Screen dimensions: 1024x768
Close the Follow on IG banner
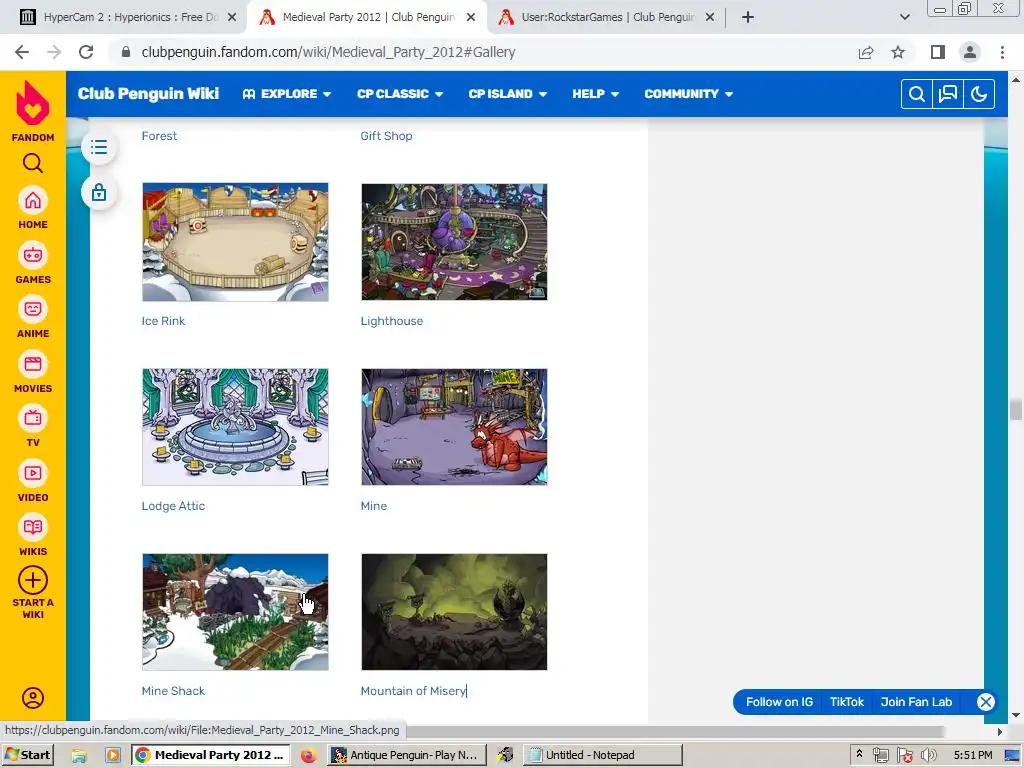pos(985,702)
